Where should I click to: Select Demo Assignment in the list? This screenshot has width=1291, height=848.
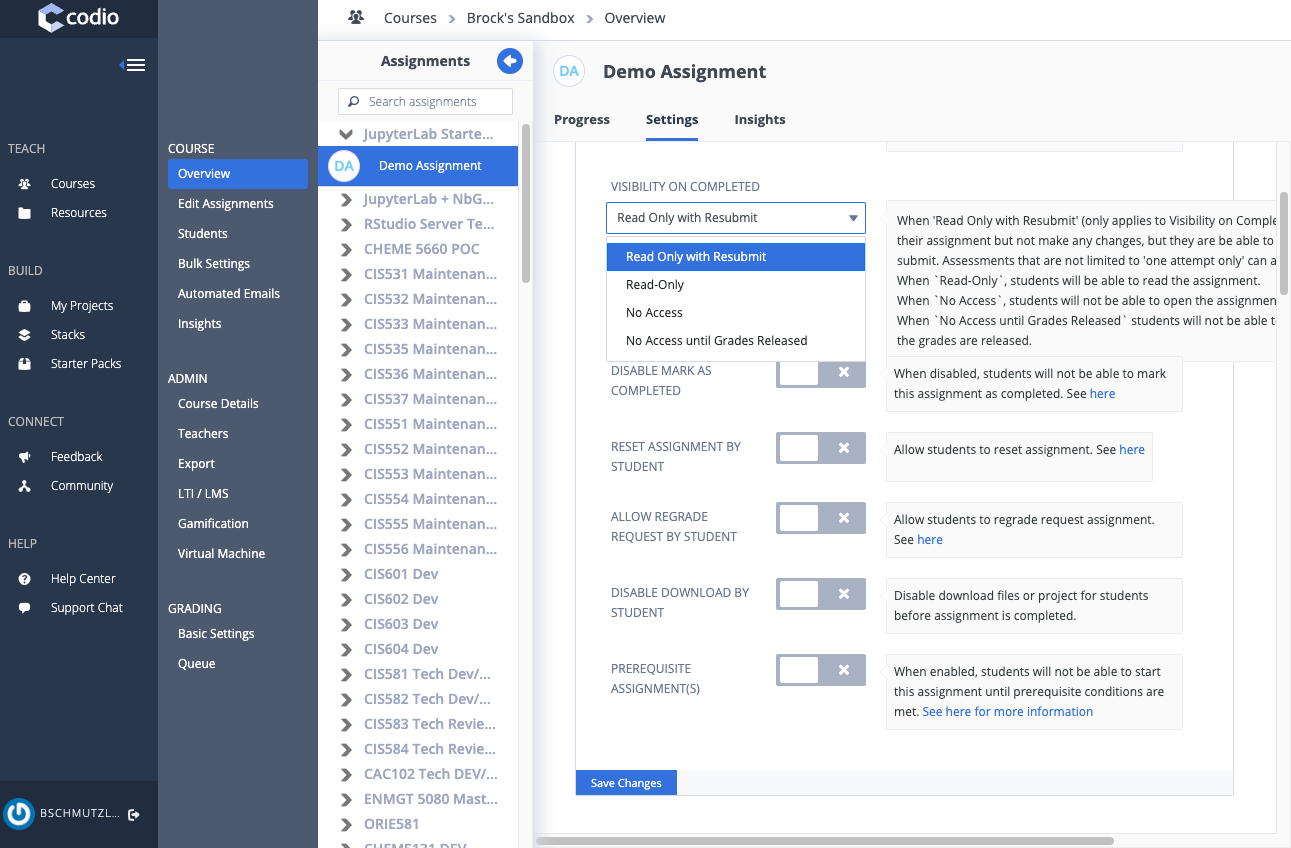(418, 166)
